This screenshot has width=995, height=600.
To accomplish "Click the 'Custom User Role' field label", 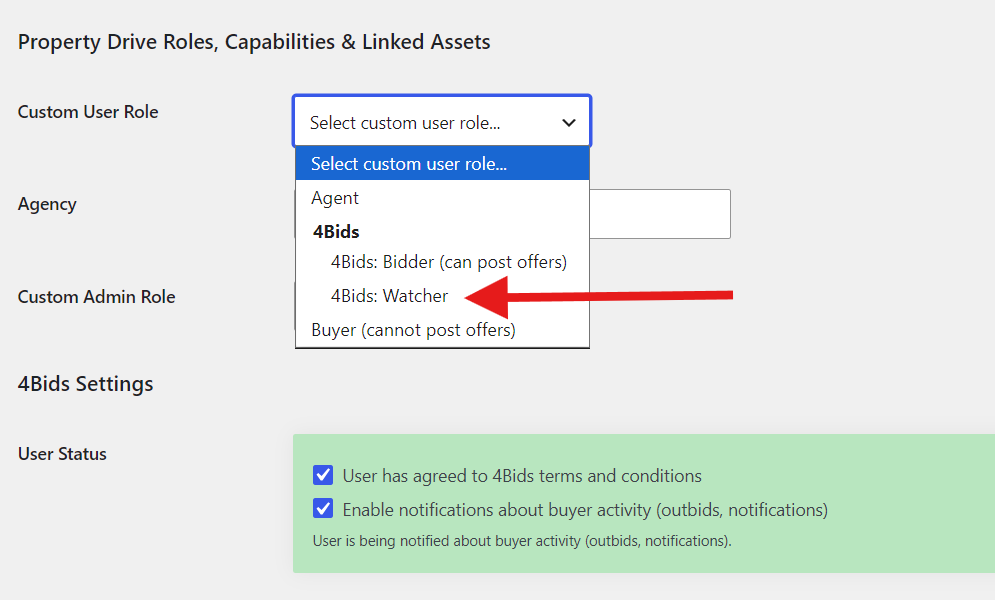I will [x=88, y=112].
